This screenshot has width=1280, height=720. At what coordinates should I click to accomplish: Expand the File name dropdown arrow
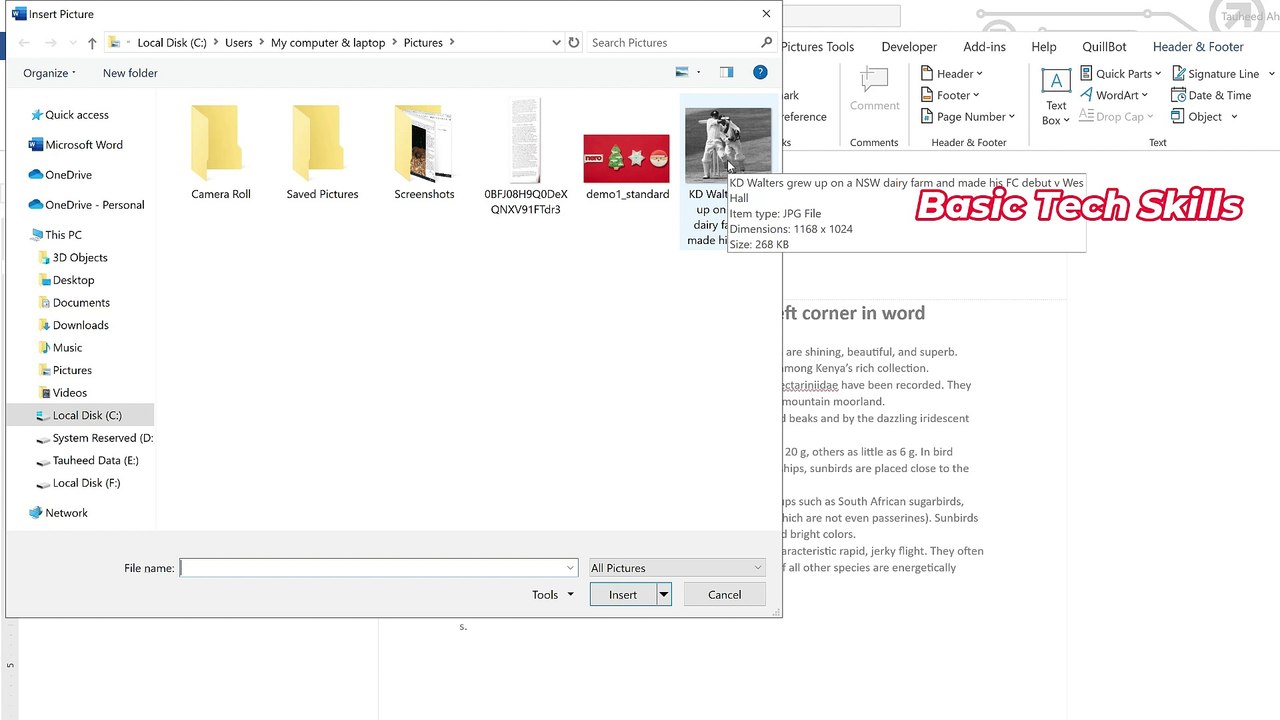click(x=571, y=568)
